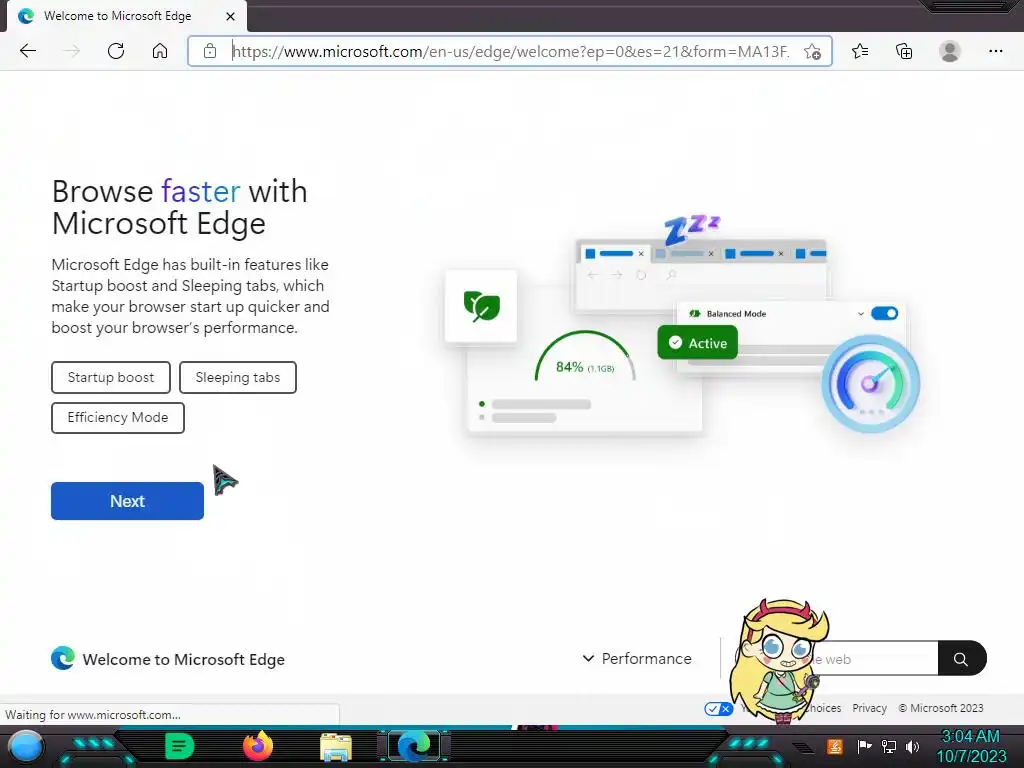Open the Collections icon
Viewport: 1024px width, 768px height.
click(904, 51)
